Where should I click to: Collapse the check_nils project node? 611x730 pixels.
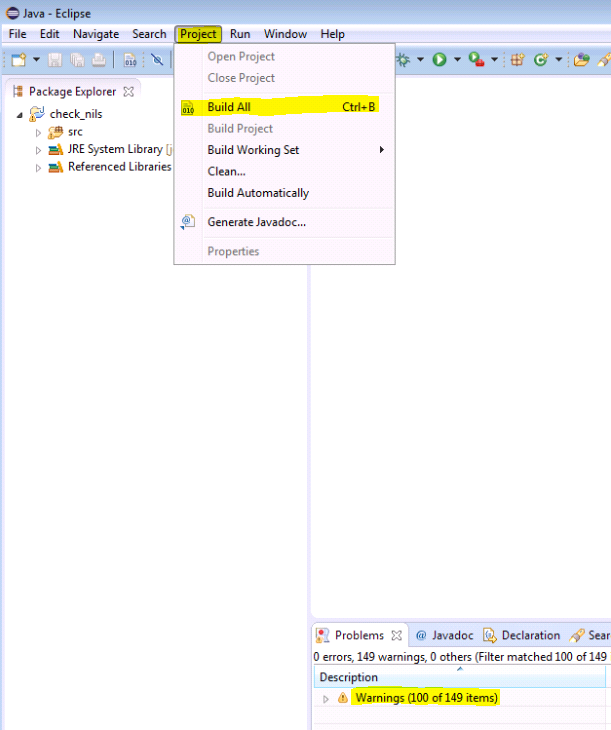pos(20,115)
